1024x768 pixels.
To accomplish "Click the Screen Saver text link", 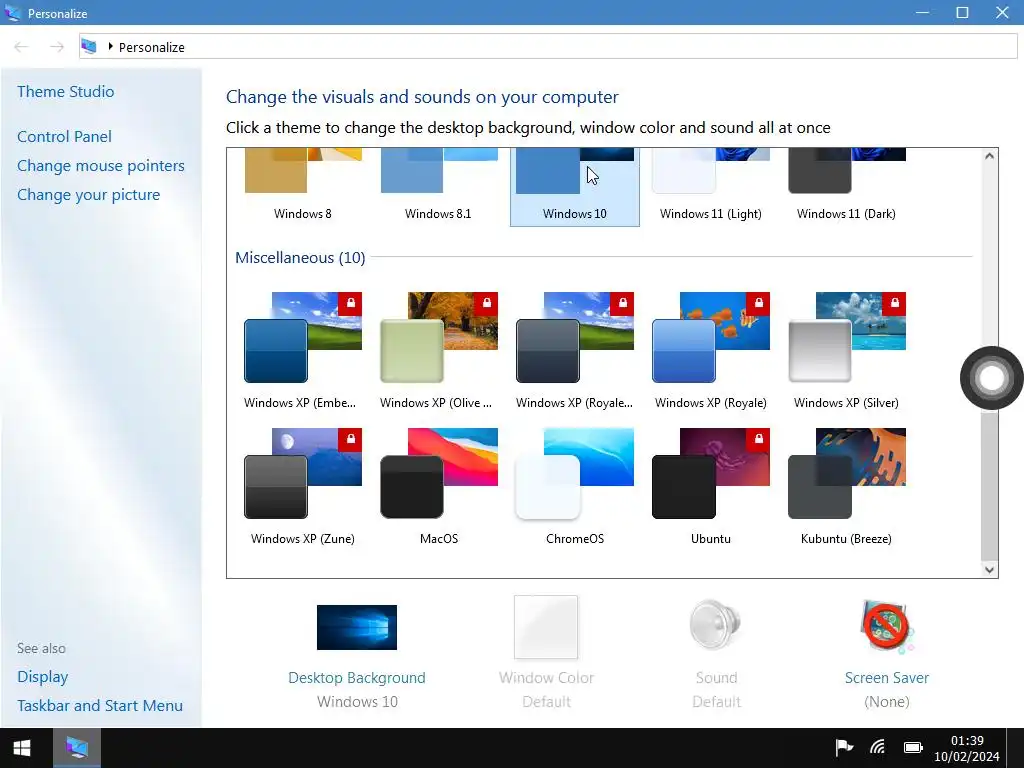I will point(887,678).
